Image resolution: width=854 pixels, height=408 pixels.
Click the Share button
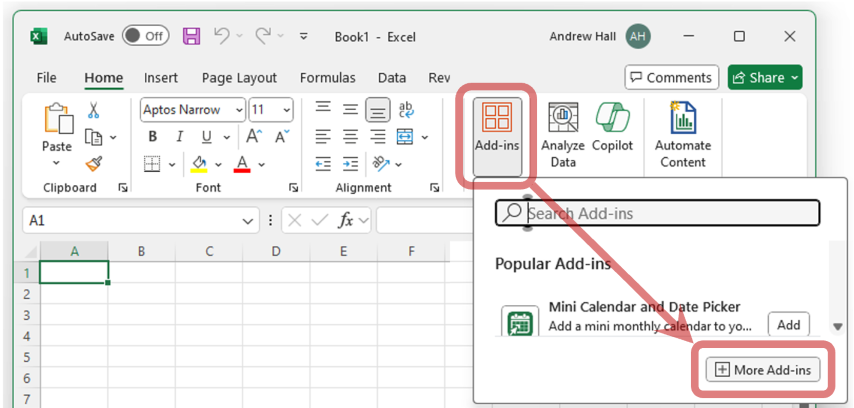pos(765,77)
